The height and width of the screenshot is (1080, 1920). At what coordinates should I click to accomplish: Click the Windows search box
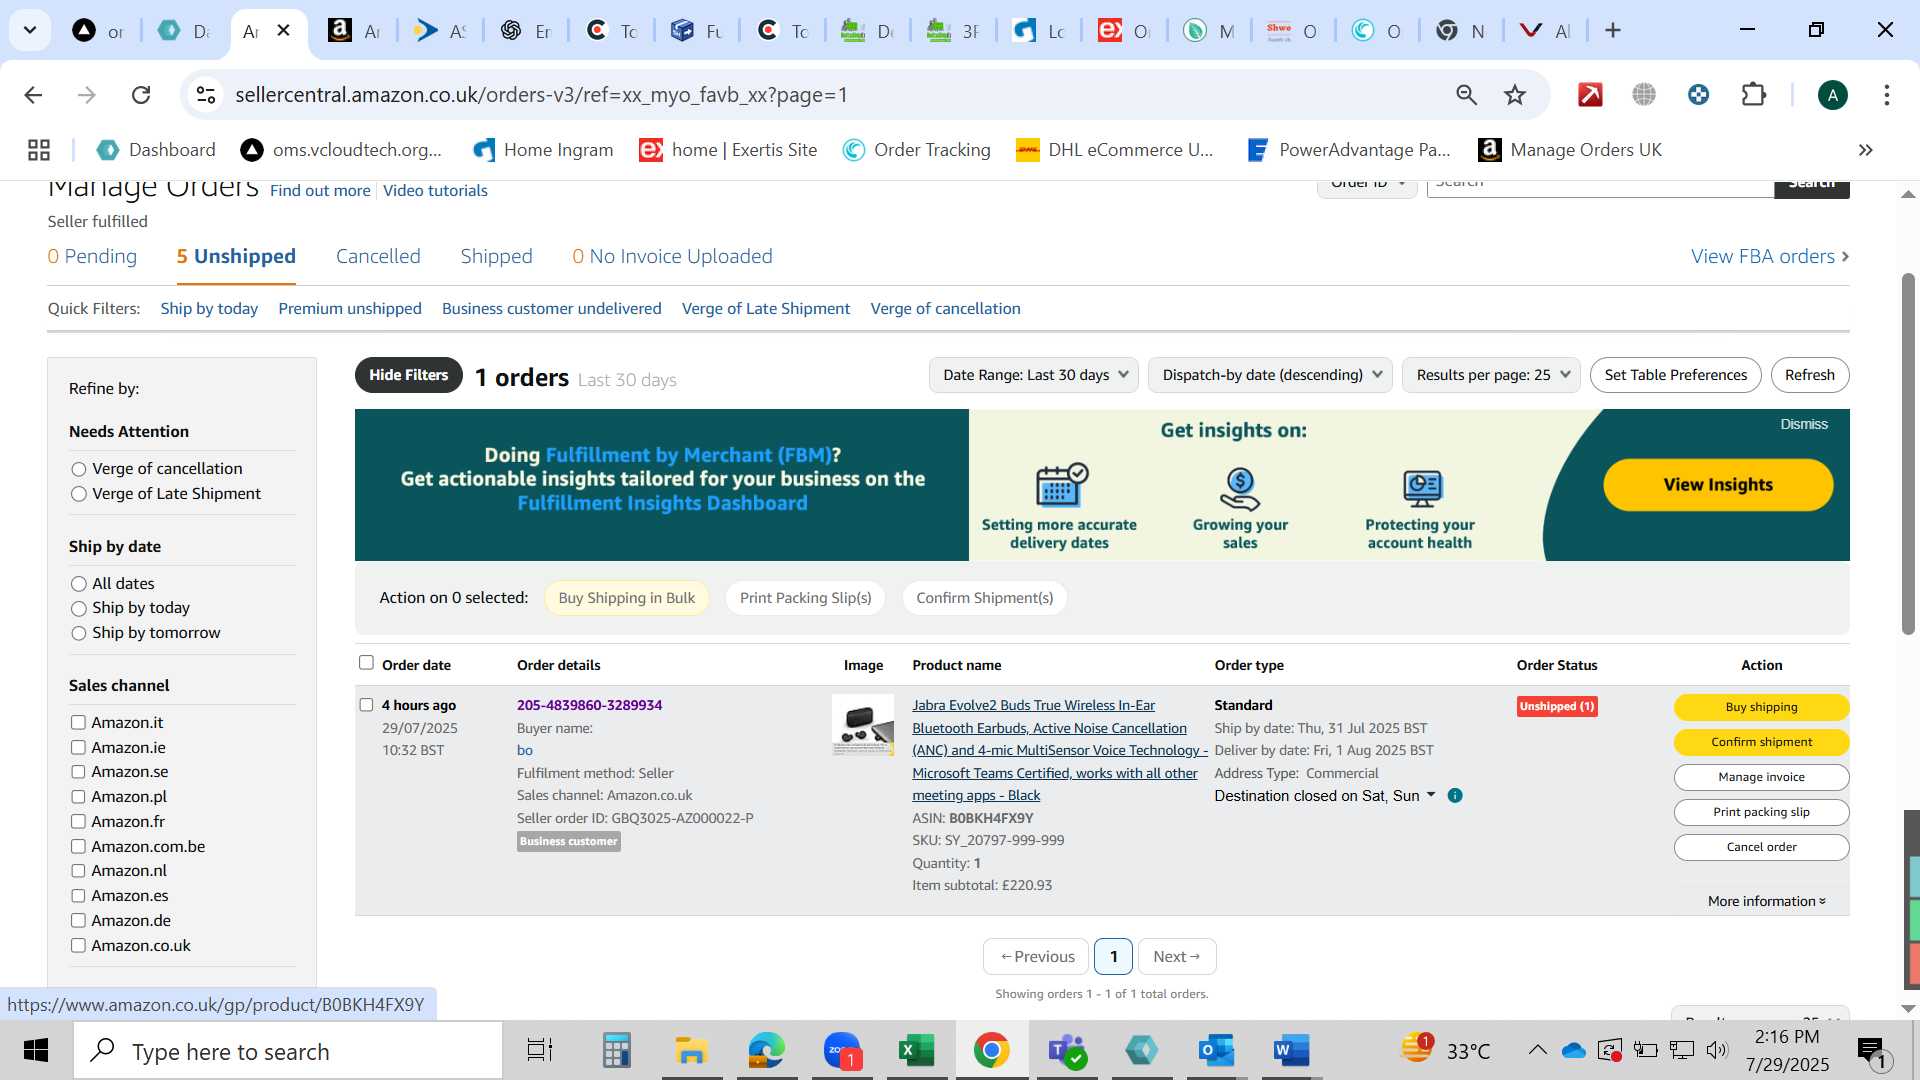coord(288,1051)
